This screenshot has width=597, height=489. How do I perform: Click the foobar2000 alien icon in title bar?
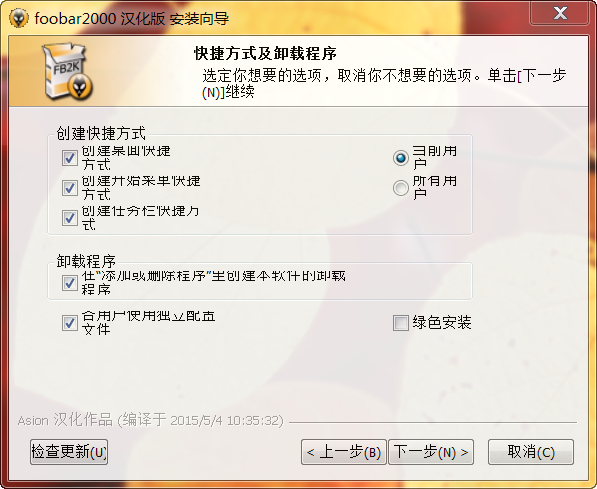click(x=18, y=18)
